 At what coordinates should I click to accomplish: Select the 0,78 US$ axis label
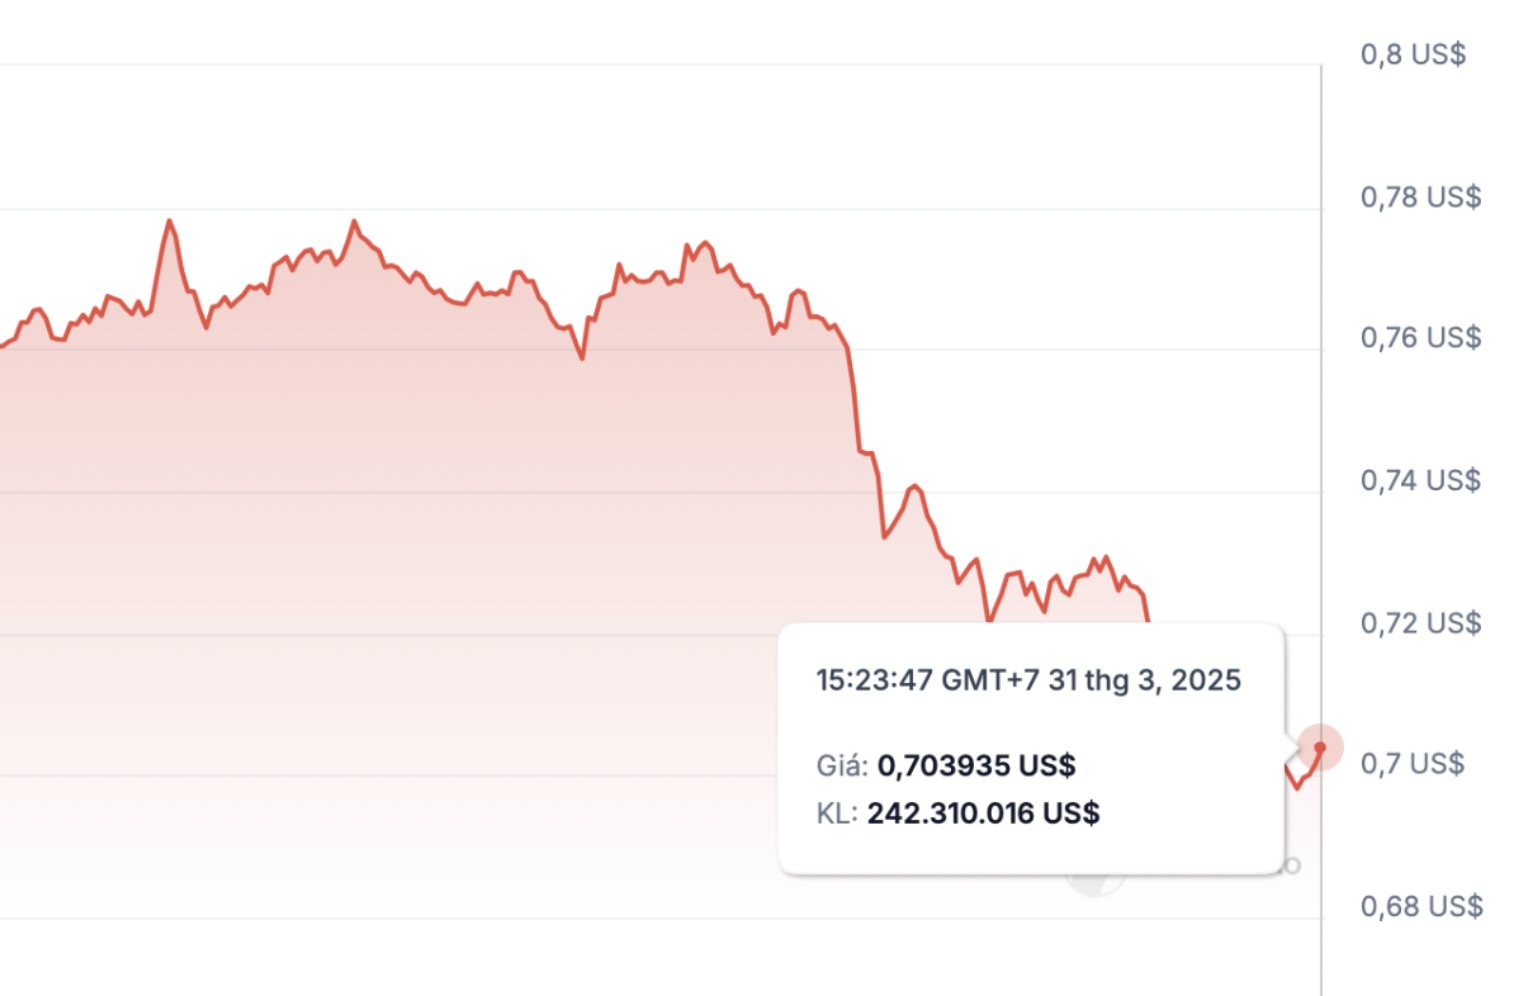coord(1420,197)
